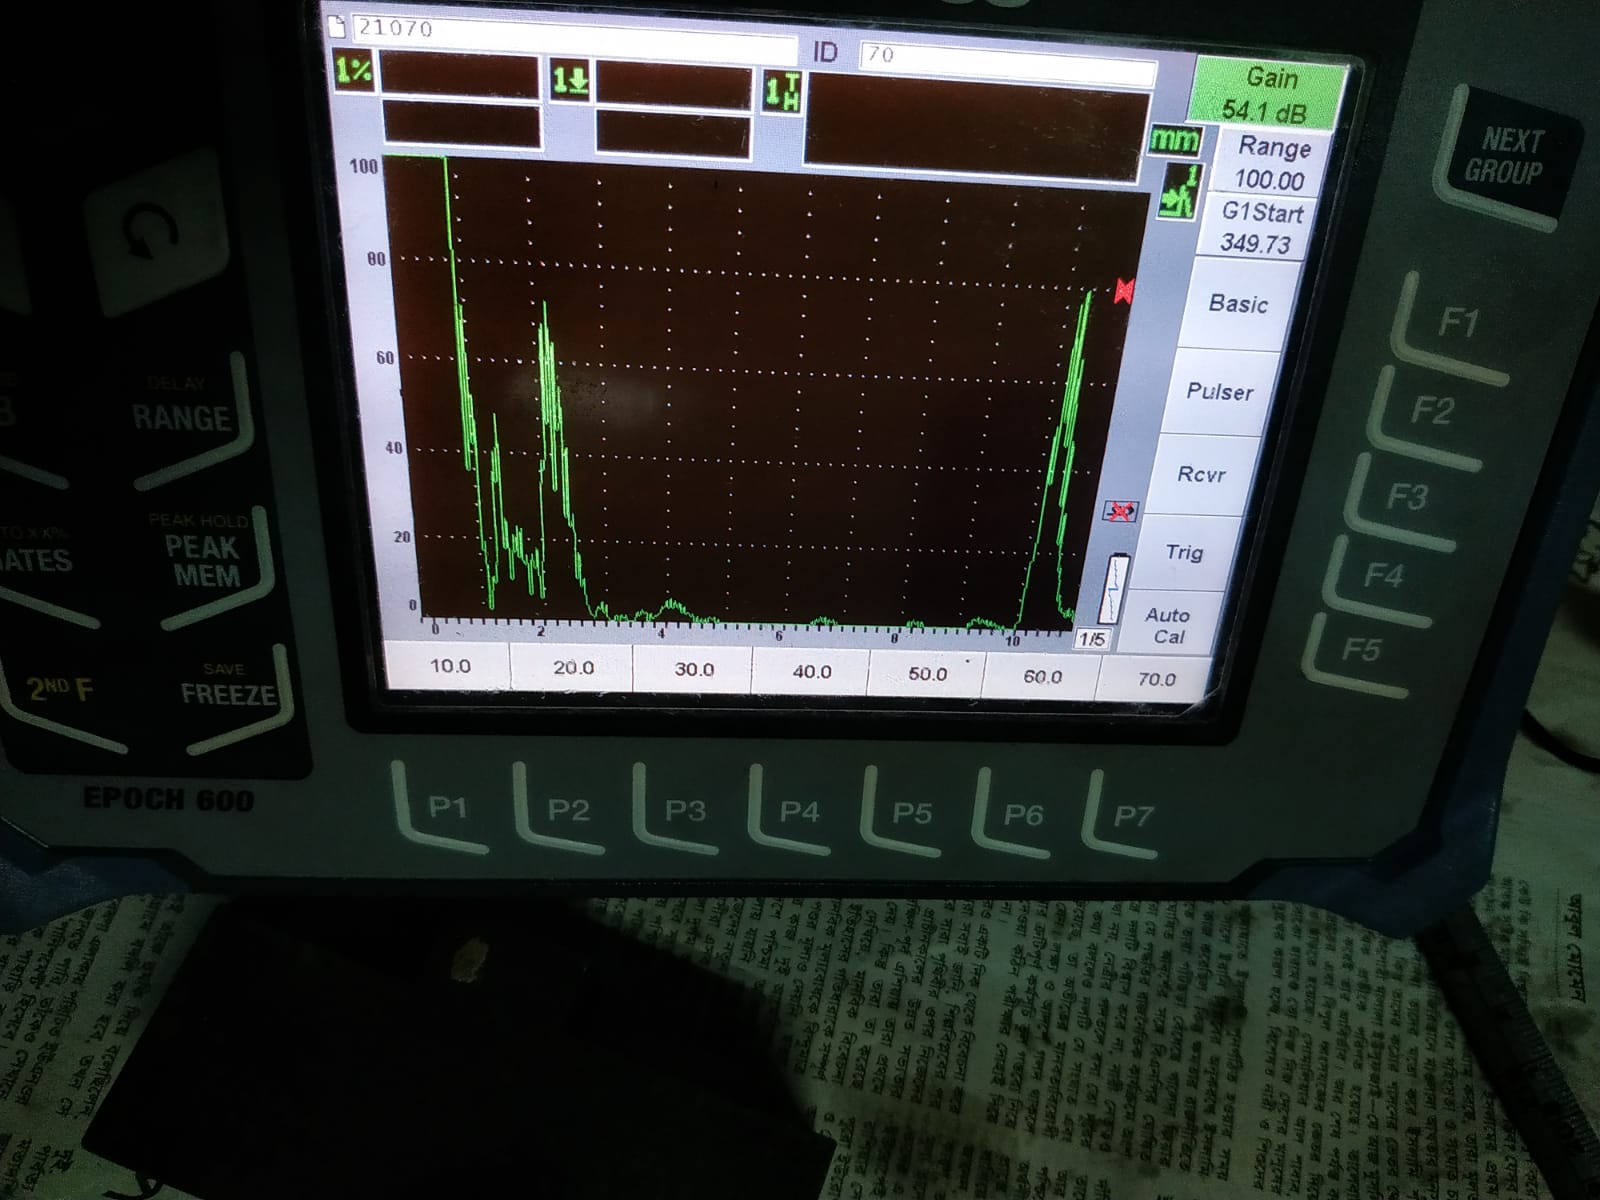Image resolution: width=1600 pixels, height=1200 pixels.
Task: Select the G1Start 349.73 parameter box
Action: [1258, 228]
